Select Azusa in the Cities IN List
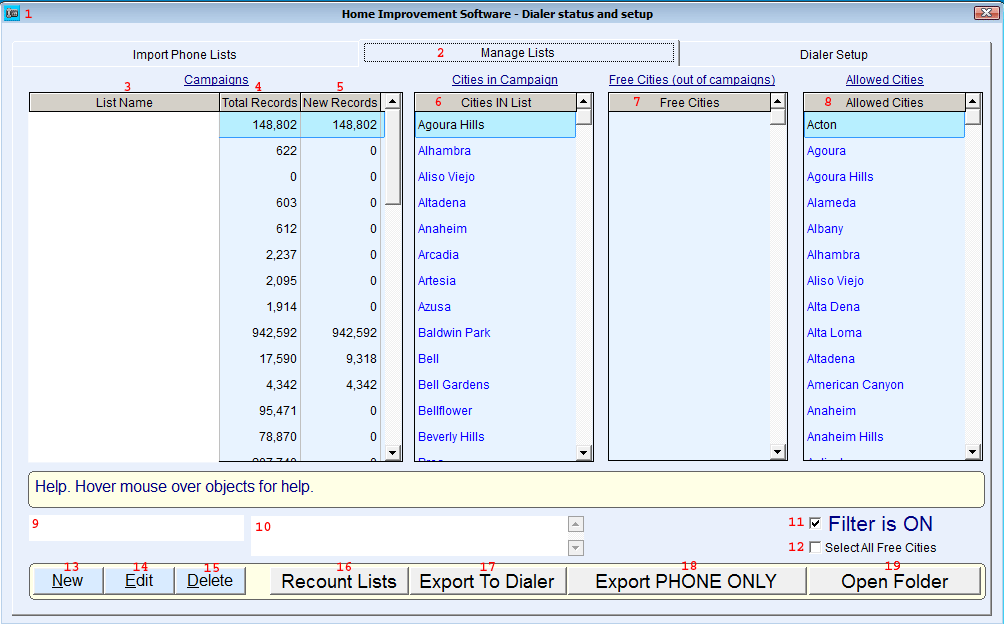This screenshot has width=1004, height=624. pos(496,307)
